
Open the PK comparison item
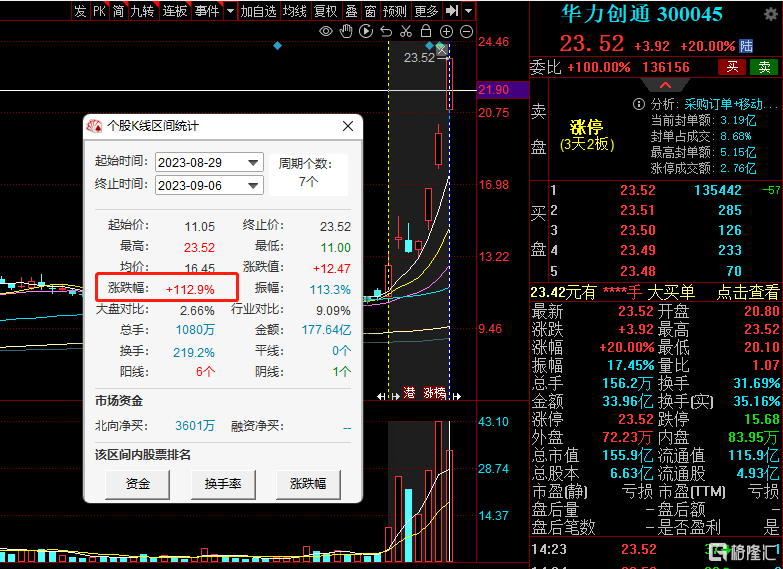click(x=99, y=10)
